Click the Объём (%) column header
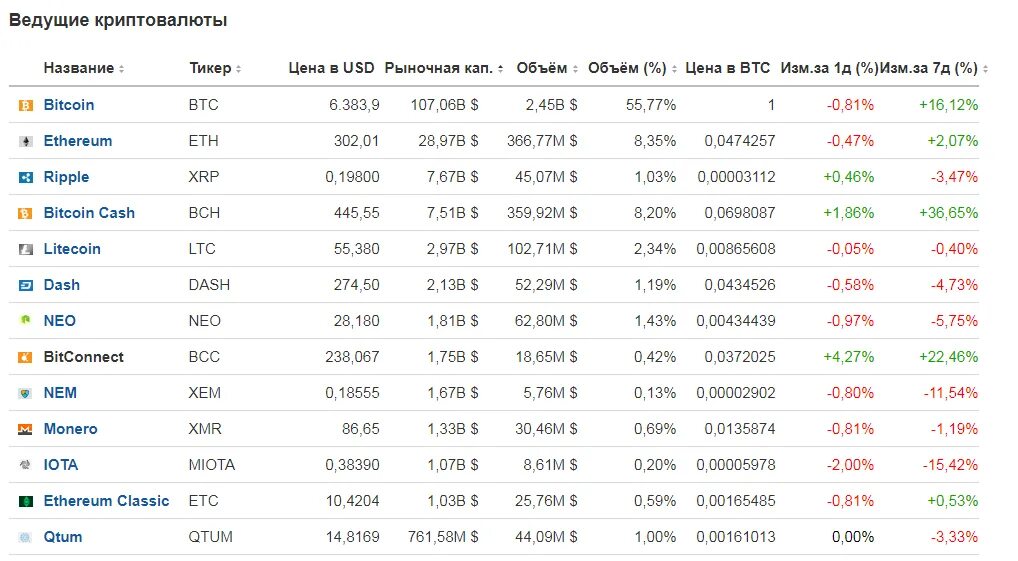Screen dimensions: 1018x561 [627, 68]
